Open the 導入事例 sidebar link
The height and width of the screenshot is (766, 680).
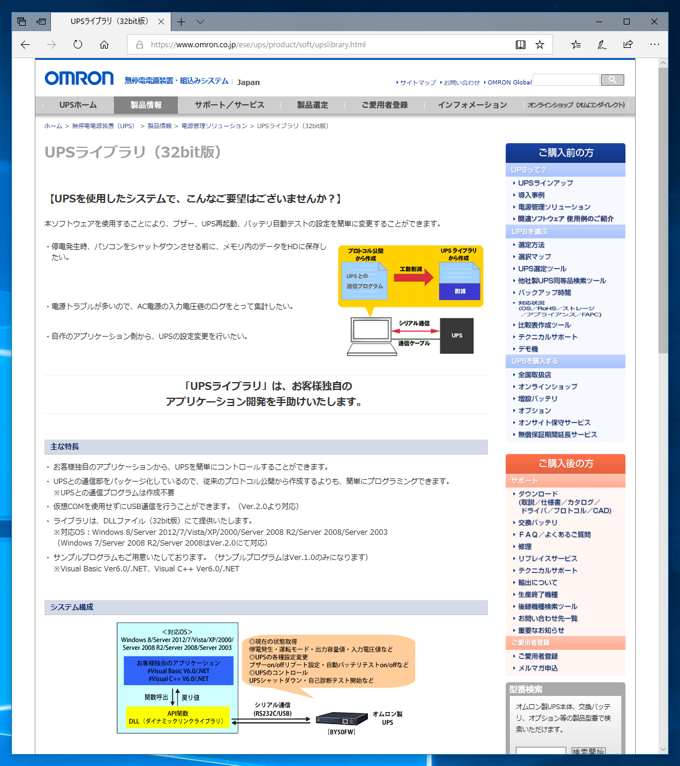(x=531, y=195)
